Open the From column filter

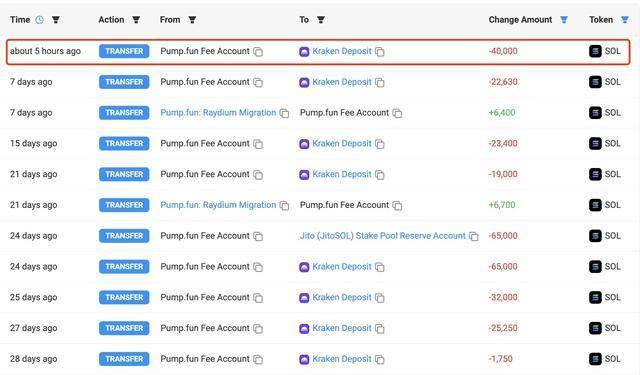192,20
